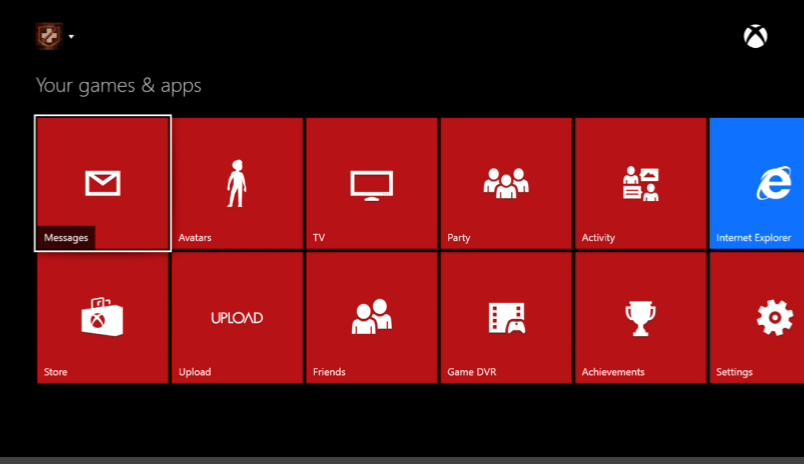Click the UPLOAD logo in the Upload tile
Screen dimensions: 804x464
(x=236, y=318)
